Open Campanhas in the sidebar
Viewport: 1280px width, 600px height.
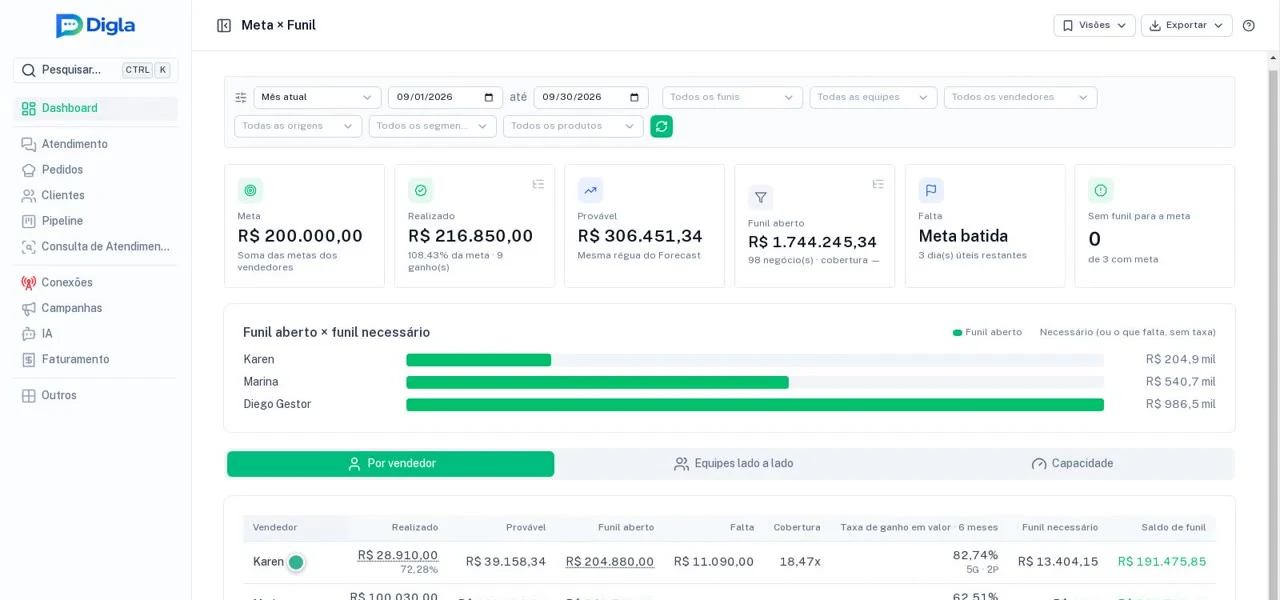coord(96,308)
